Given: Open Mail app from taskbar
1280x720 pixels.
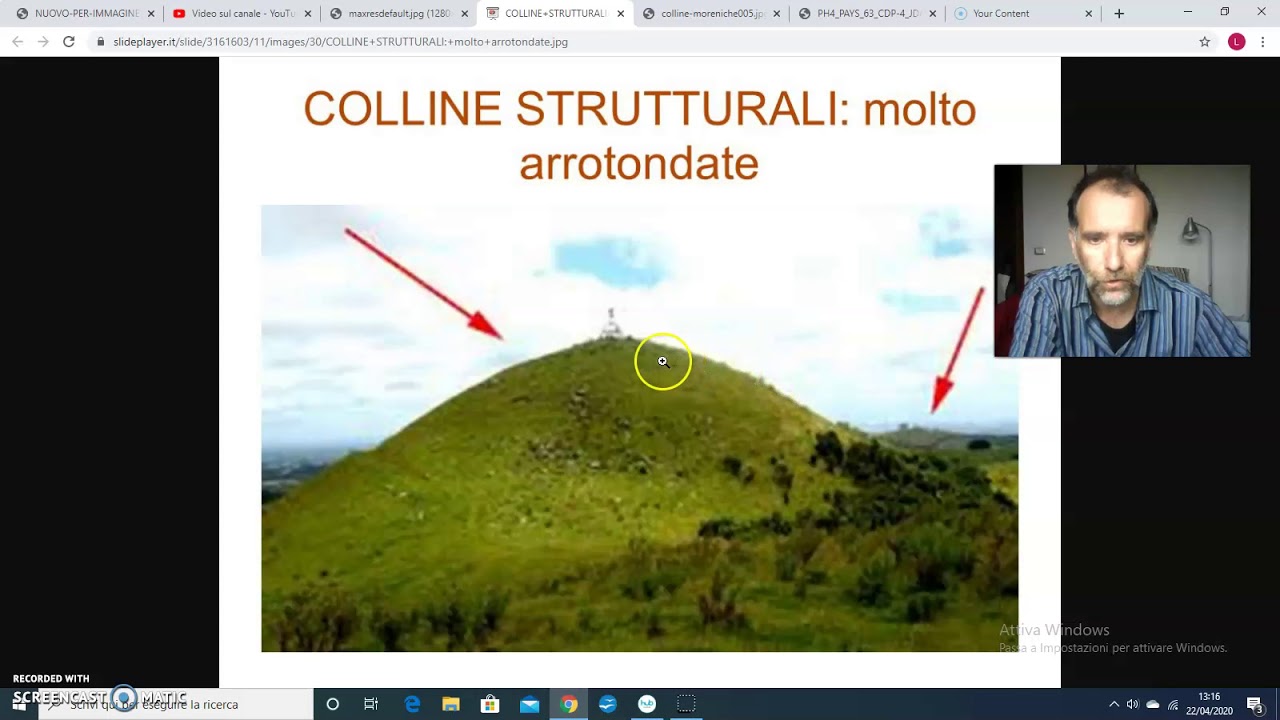Looking at the screenshot, I should click(529, 704).
